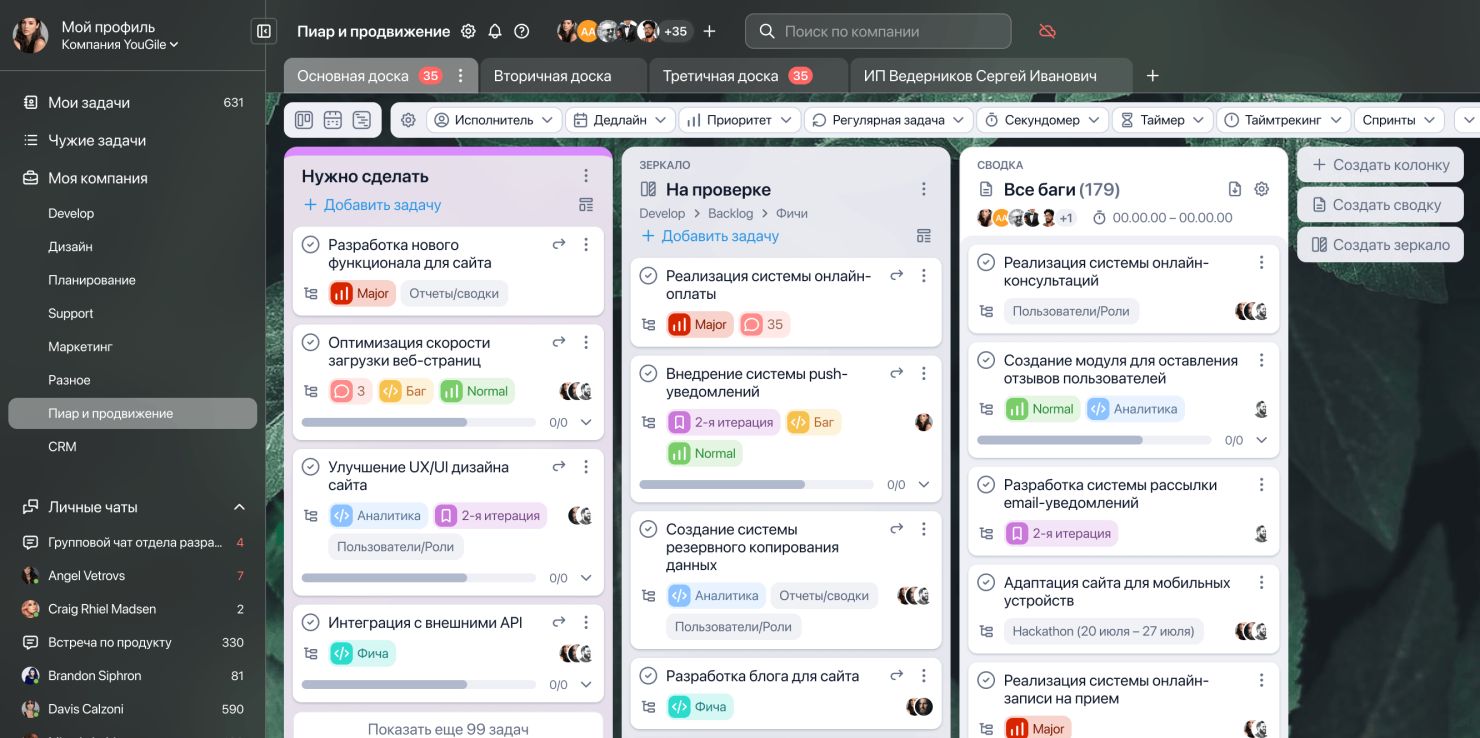Click the notifications bell icon
The image size is (1480, 738).
tap(495, 31)
